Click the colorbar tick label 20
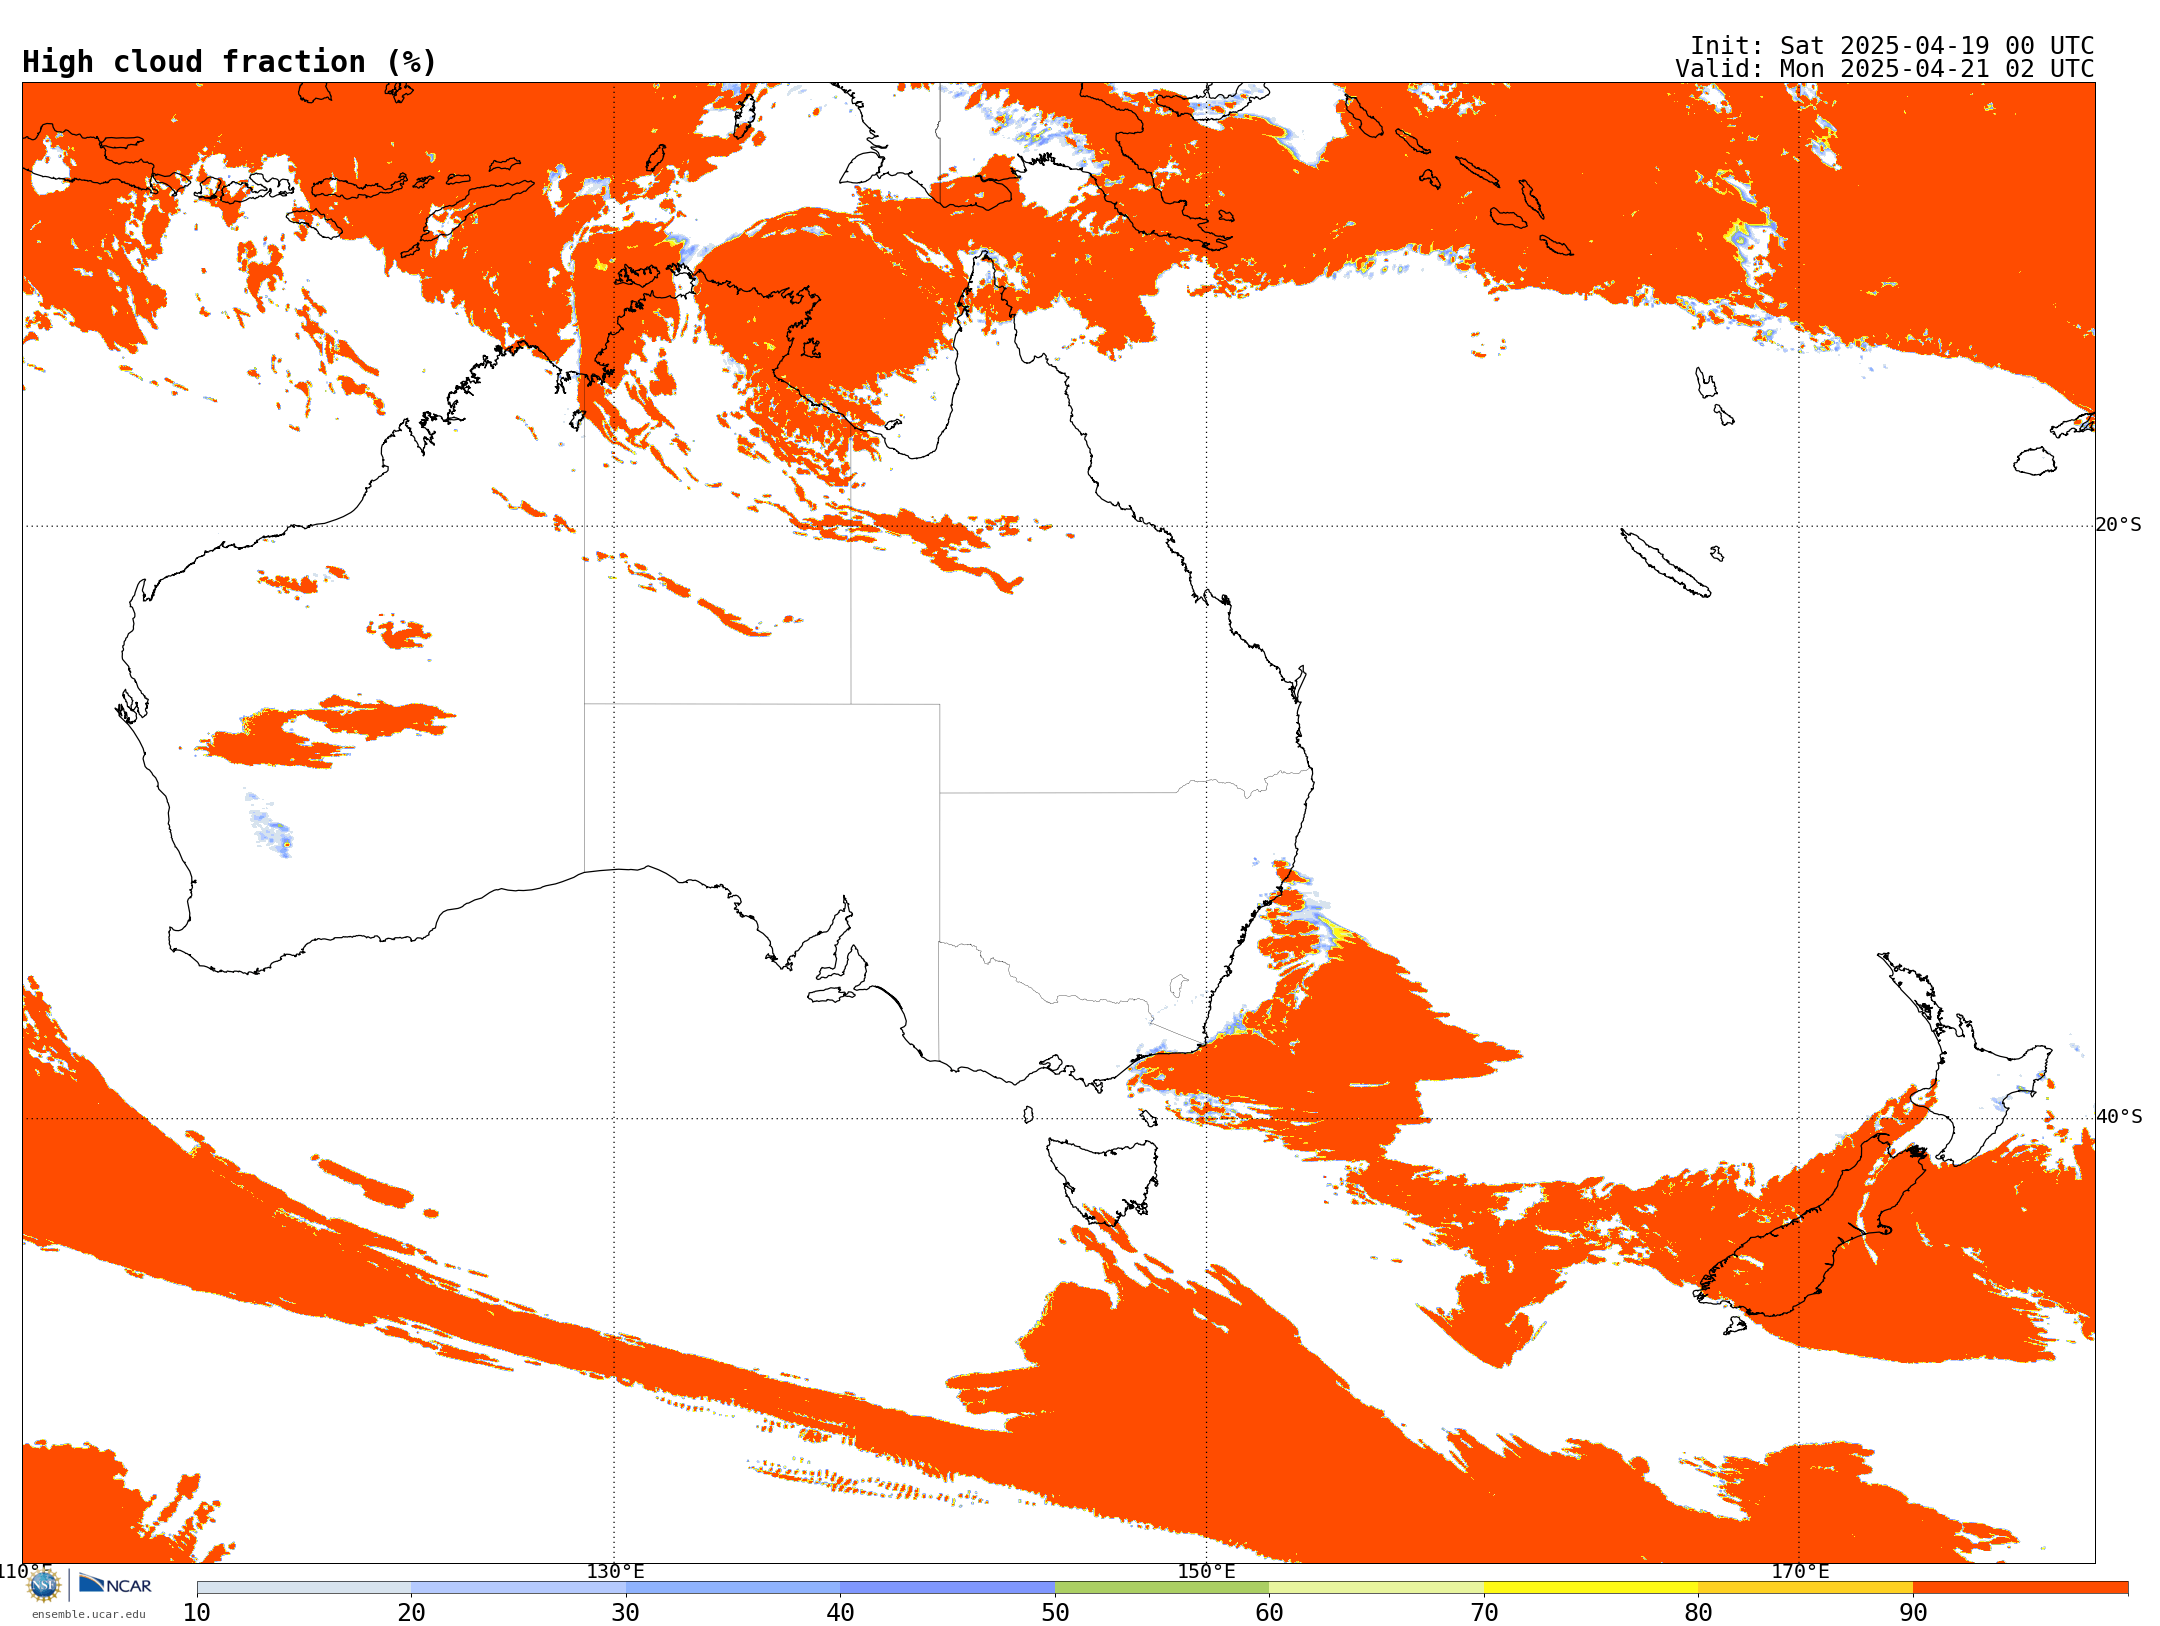This screenshot has height=1626, width=2160. [x=411, y=1612]
